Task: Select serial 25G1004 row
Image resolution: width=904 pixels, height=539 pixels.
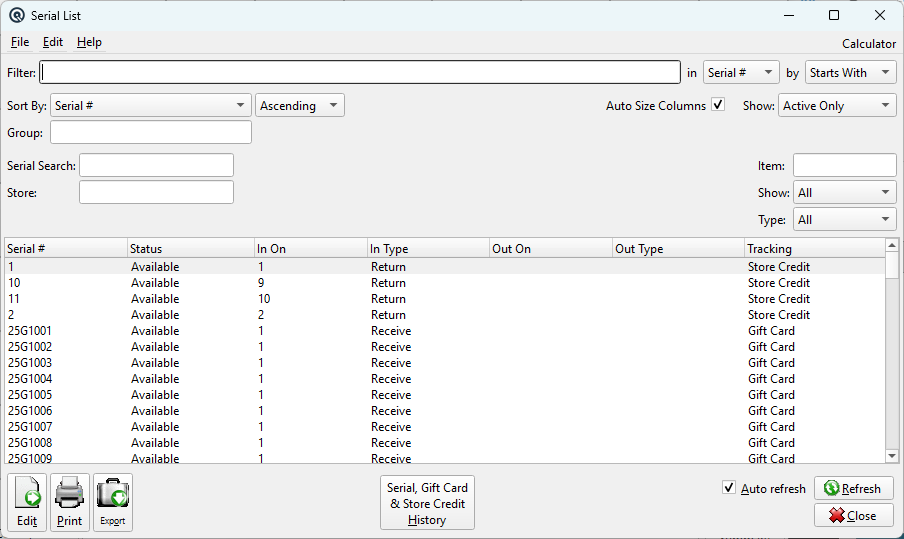Action: coord(445,379)
